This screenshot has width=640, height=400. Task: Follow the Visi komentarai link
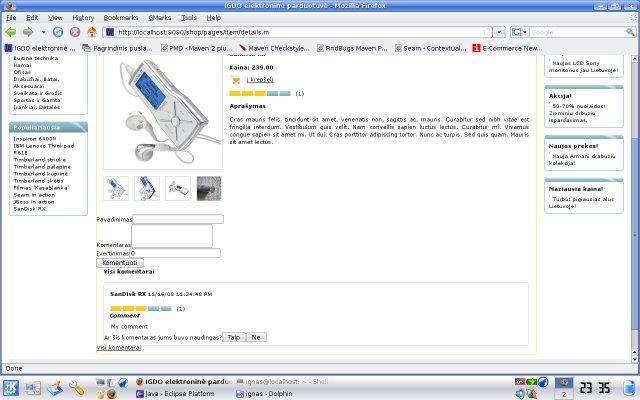(x=119, y=347)
